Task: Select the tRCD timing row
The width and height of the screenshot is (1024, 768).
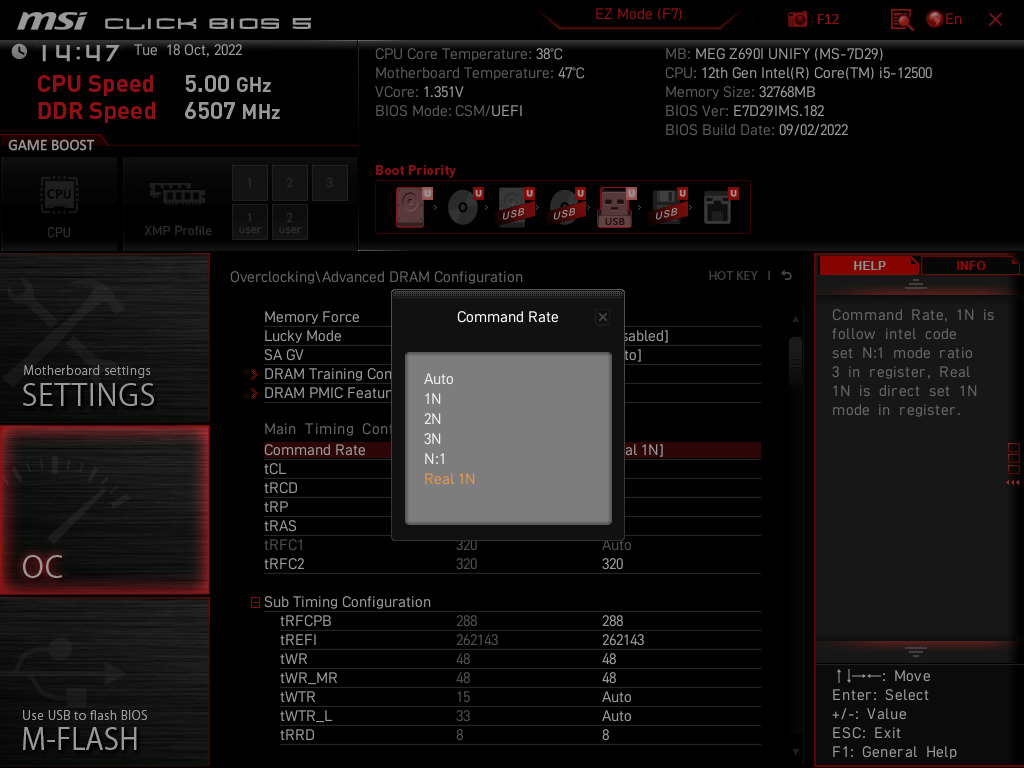Action: point(512,488)
